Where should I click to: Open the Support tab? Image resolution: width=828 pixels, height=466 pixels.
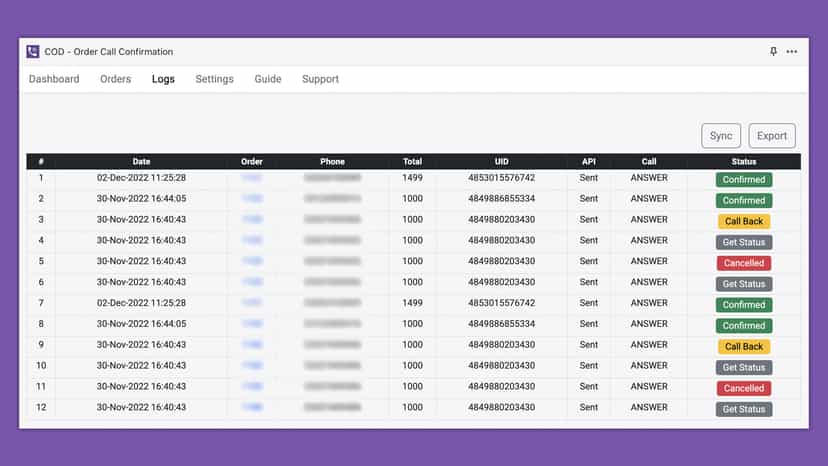click(321, 79)
